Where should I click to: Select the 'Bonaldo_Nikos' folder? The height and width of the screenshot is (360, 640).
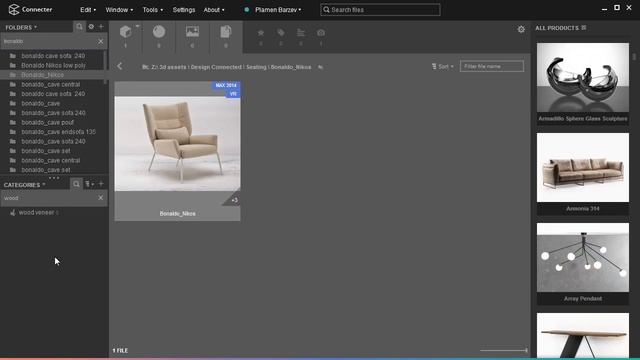pos(42,75)
